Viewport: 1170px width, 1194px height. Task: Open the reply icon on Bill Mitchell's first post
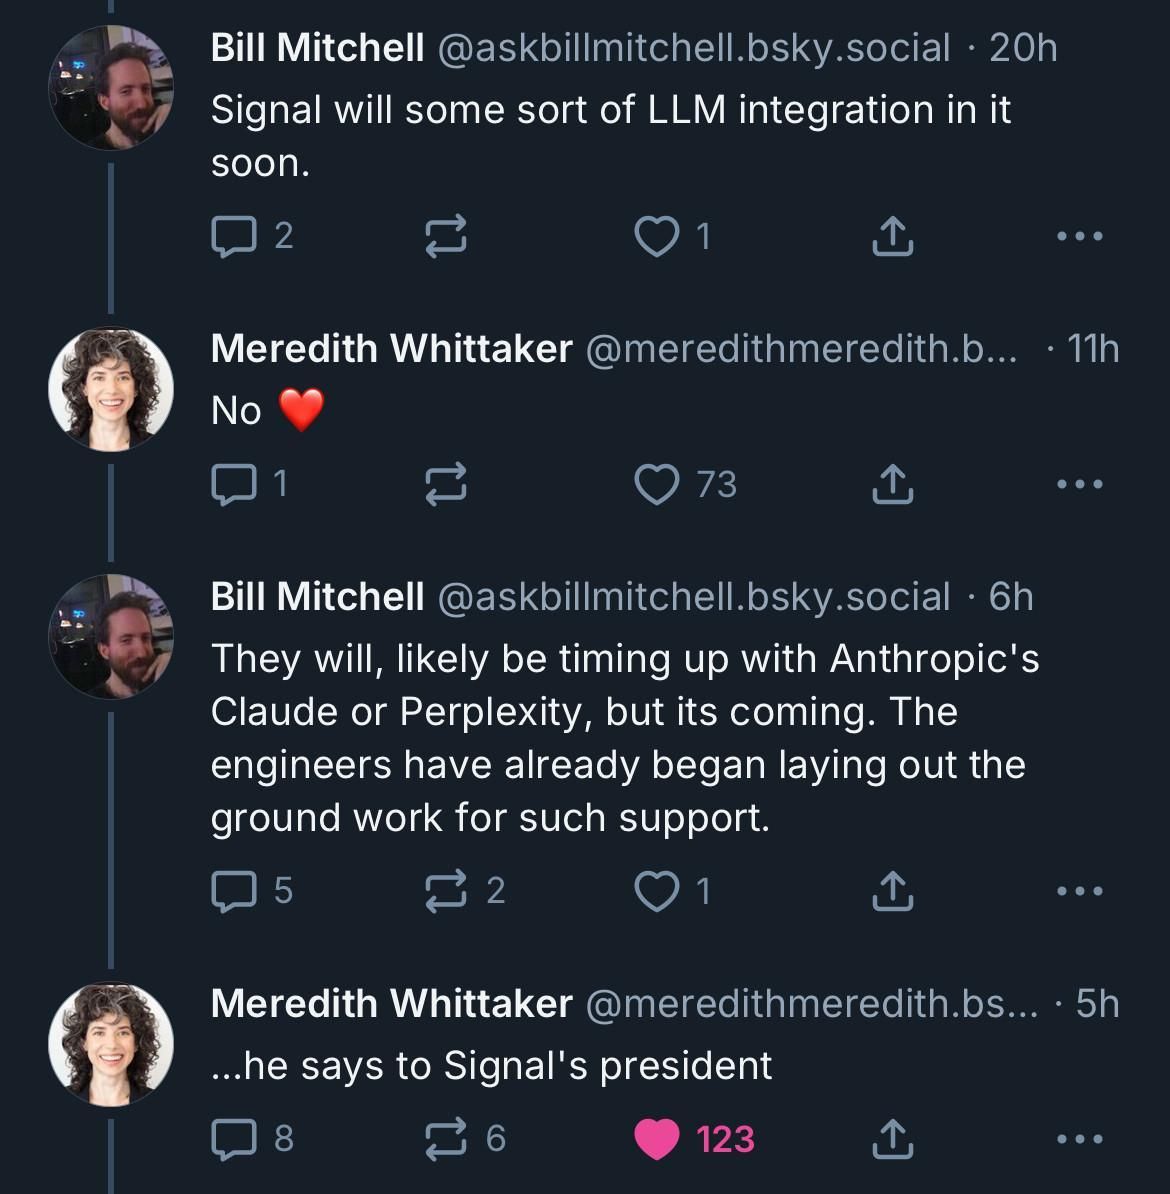(233, 236)
